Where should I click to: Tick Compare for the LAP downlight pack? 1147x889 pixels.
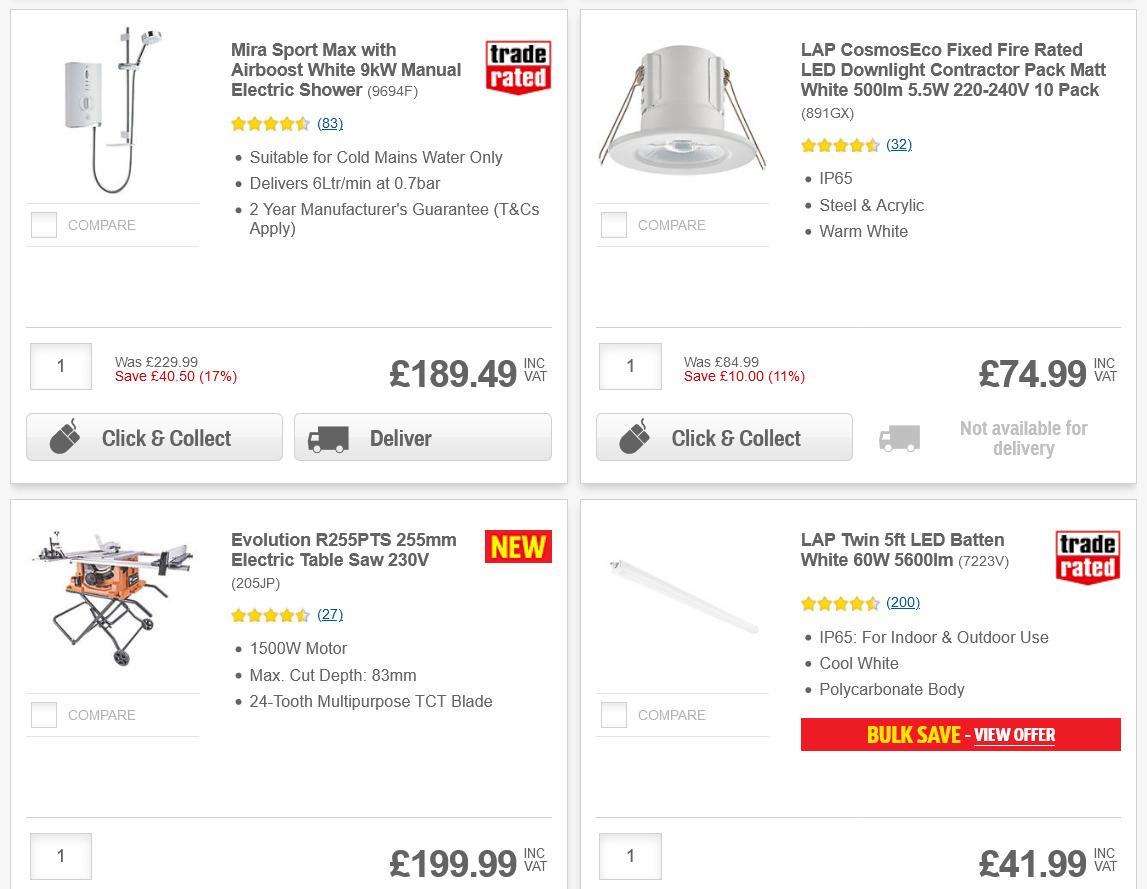pyautogui.click(x=613, y=225)
